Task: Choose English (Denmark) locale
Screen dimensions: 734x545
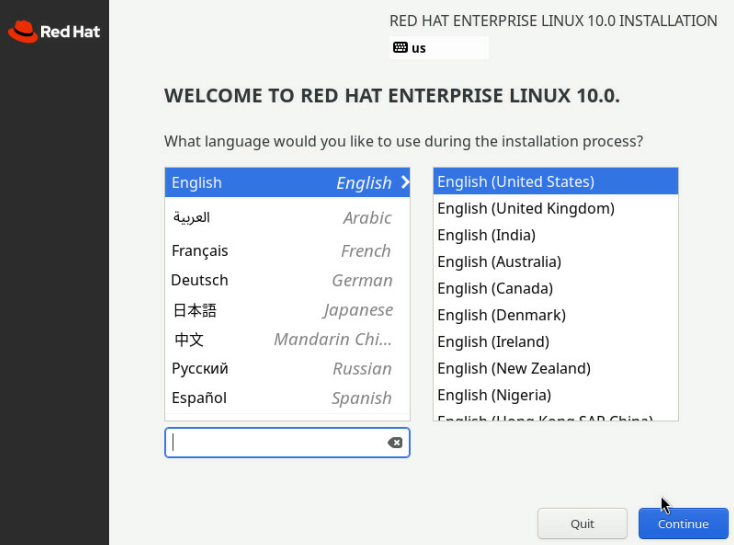Action: 556,315
